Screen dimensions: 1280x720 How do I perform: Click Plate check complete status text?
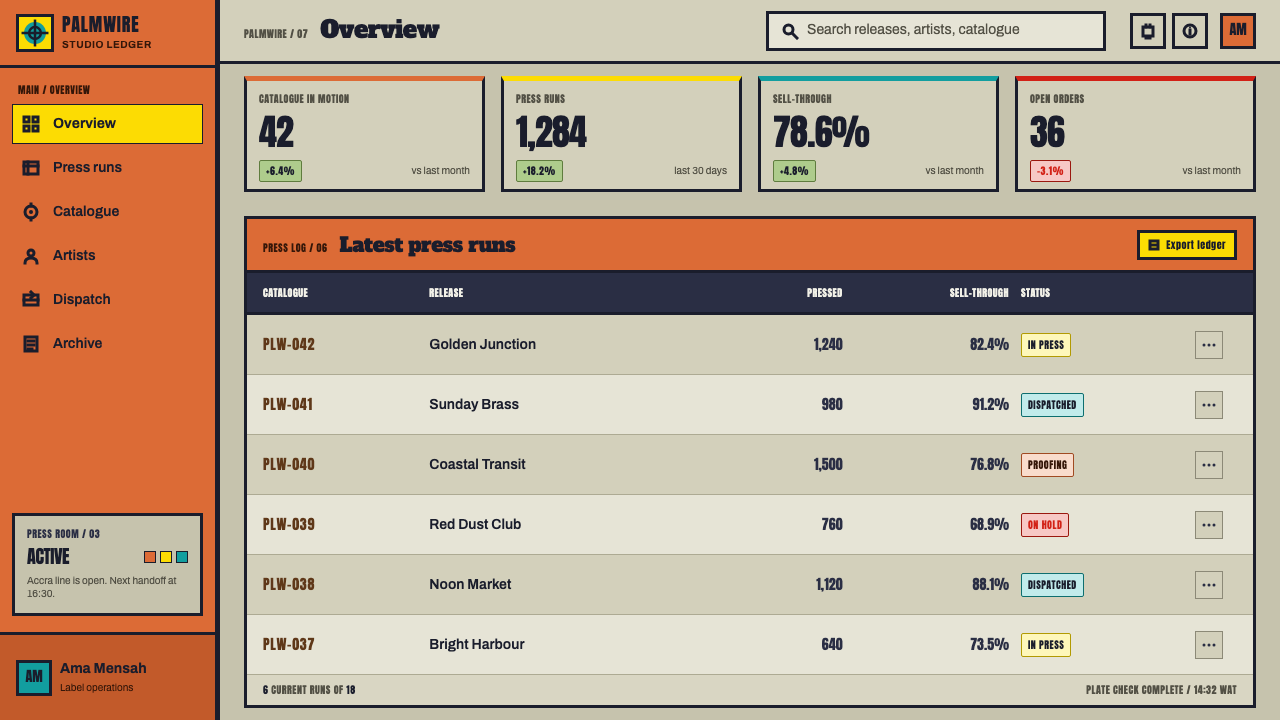click(1161, 690)
